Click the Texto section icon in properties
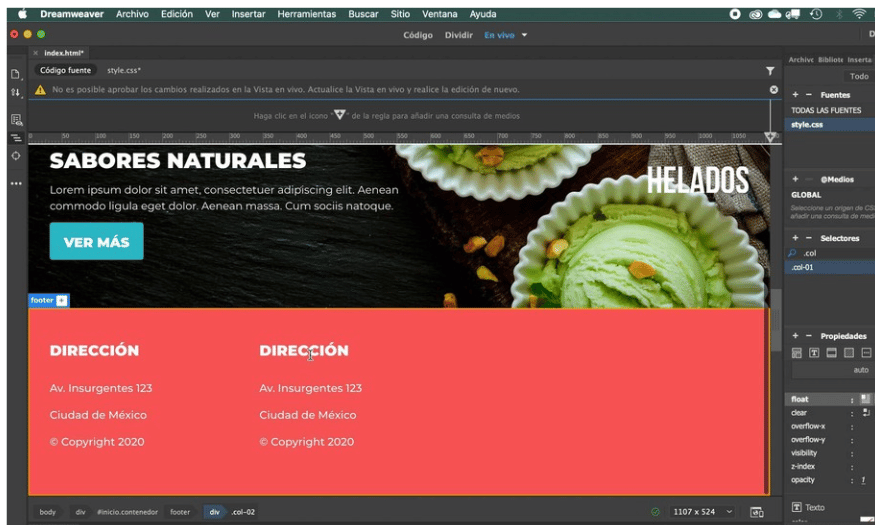875x525 pixels. (x=796, y=507)
